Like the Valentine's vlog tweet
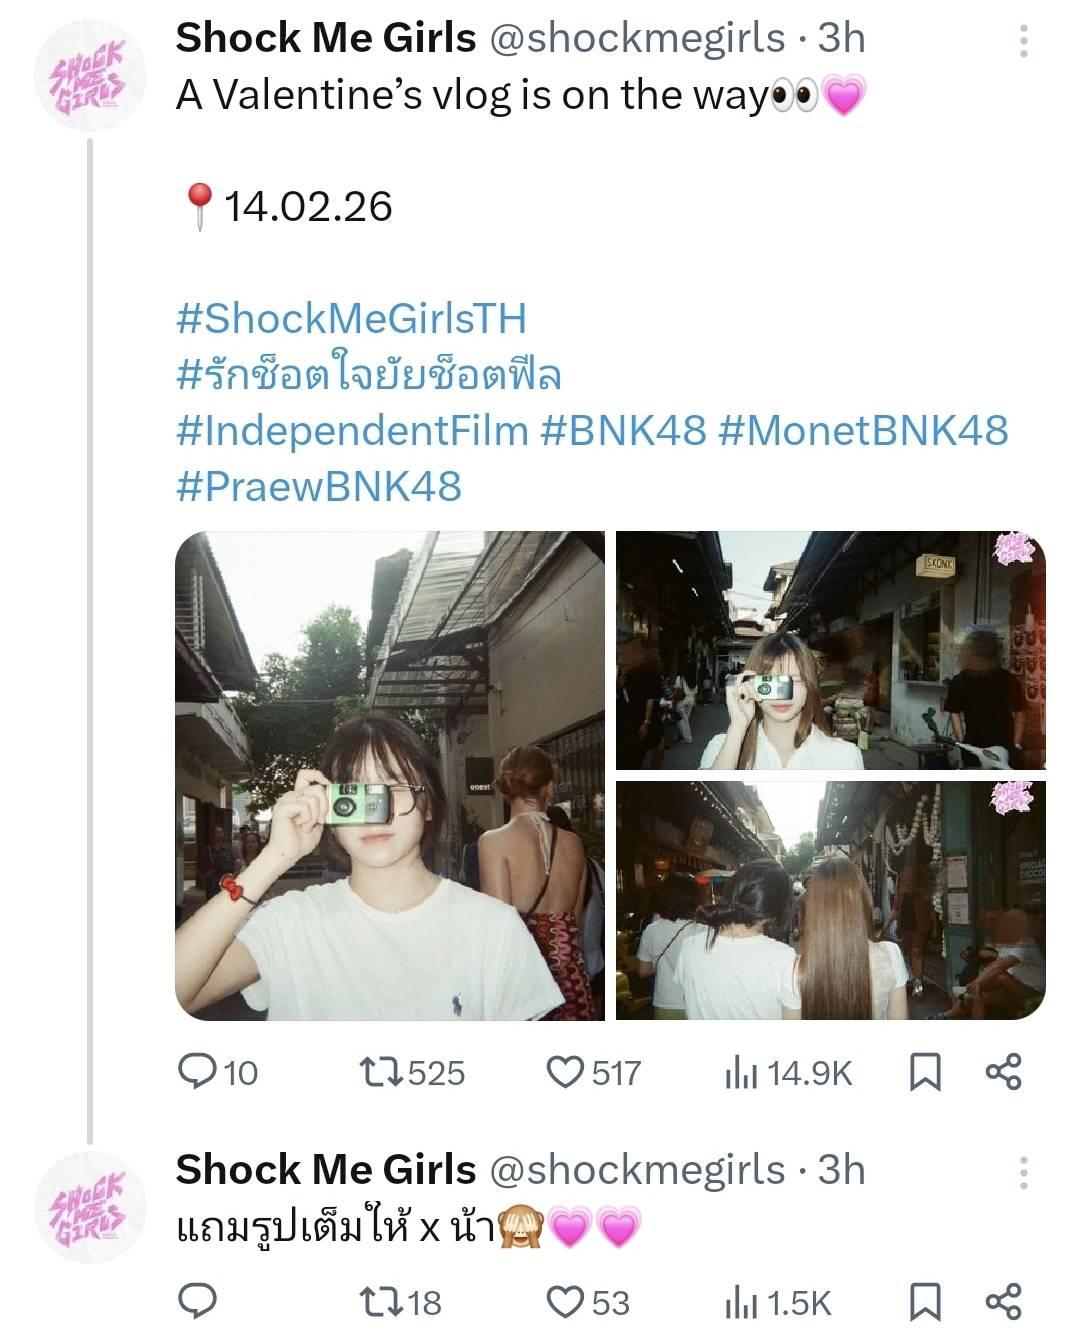Viewport: 1080px width, 1337px height. (x=565, y=1072)
